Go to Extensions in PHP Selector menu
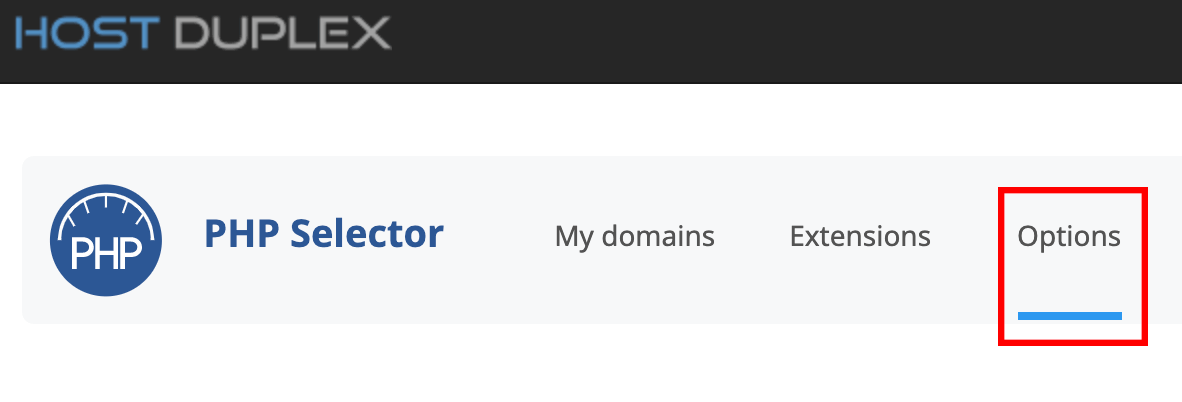 click(x=860, y=237)
